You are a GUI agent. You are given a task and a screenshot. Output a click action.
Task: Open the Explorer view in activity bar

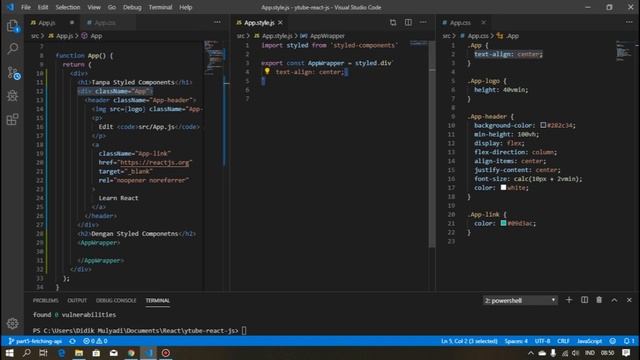click(13, 26)
